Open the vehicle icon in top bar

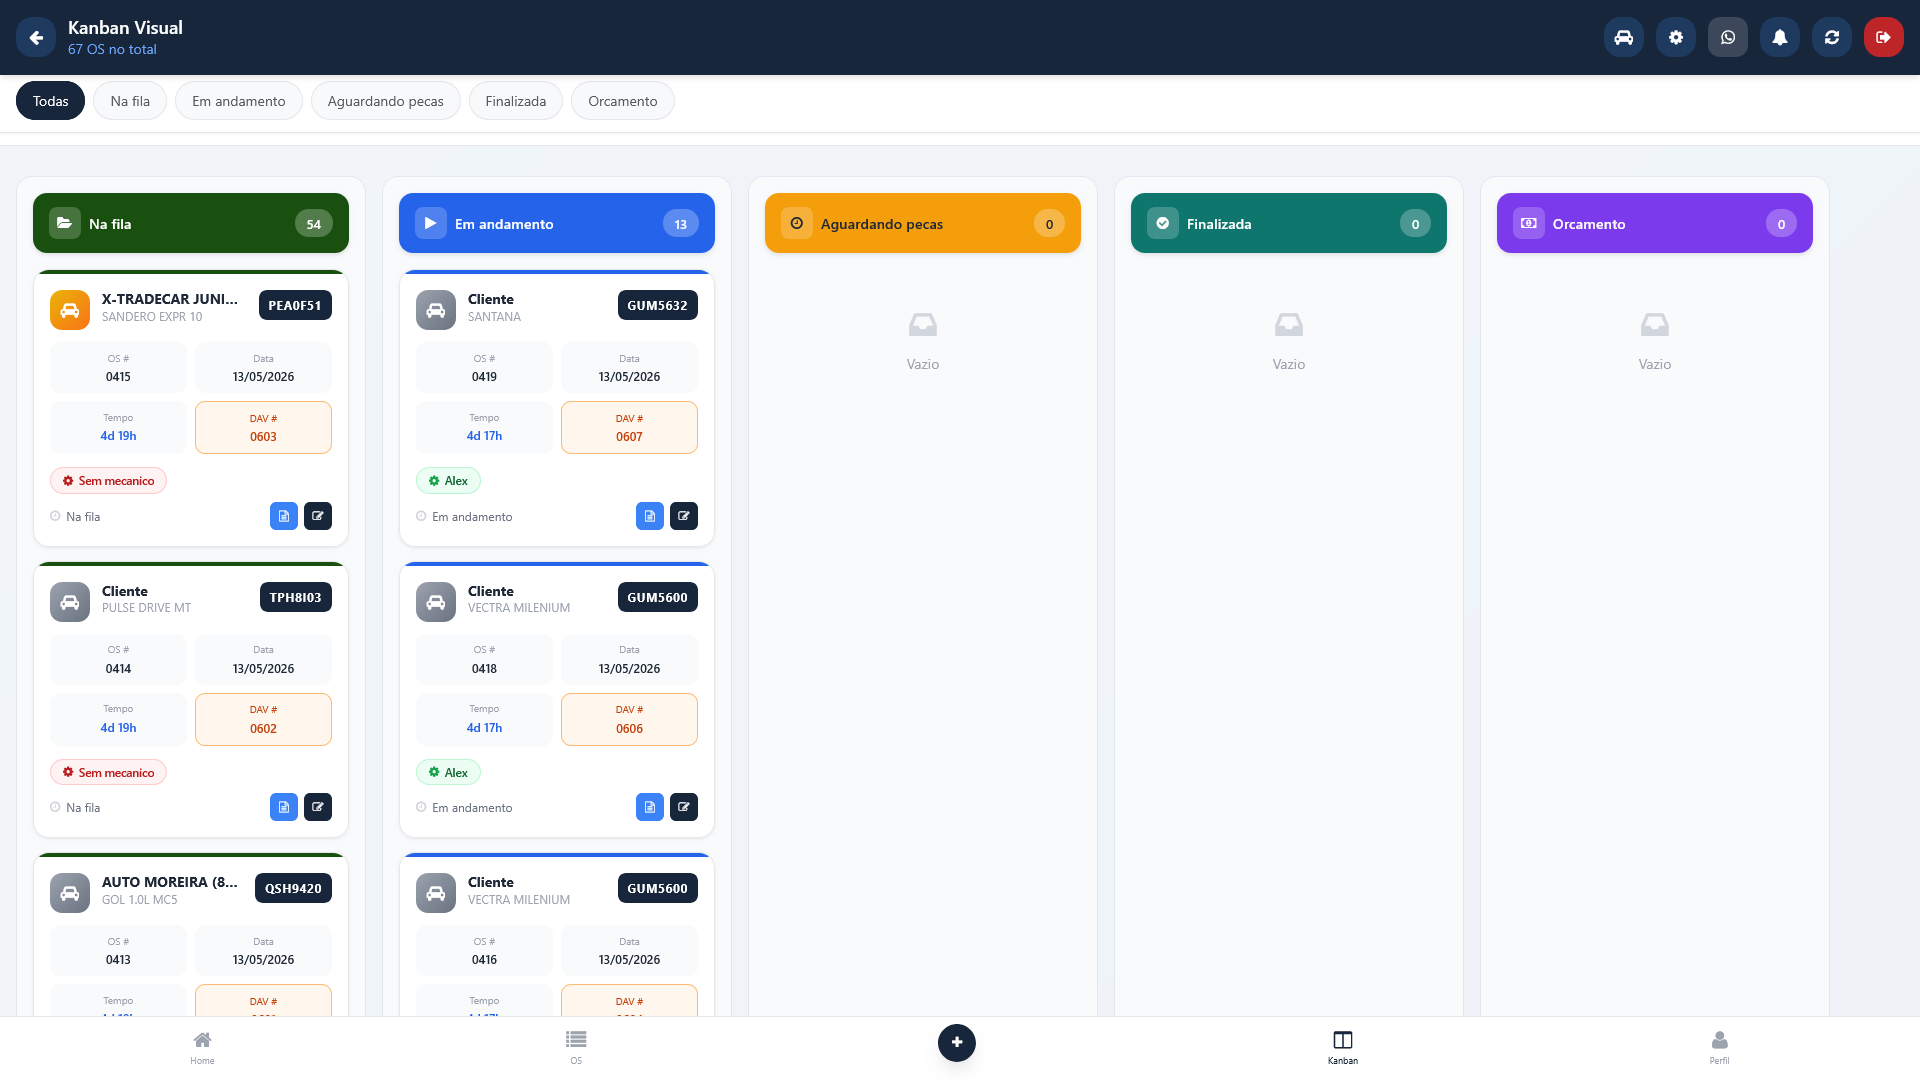point(1624,37)
